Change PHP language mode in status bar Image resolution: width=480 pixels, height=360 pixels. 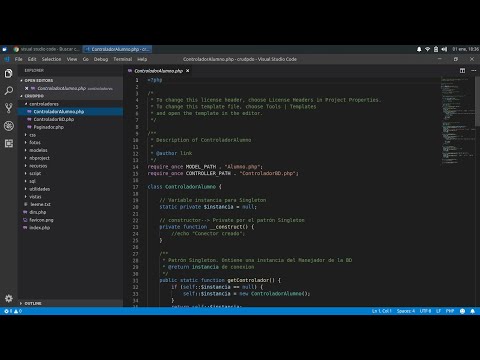click(x=450, y=311)
